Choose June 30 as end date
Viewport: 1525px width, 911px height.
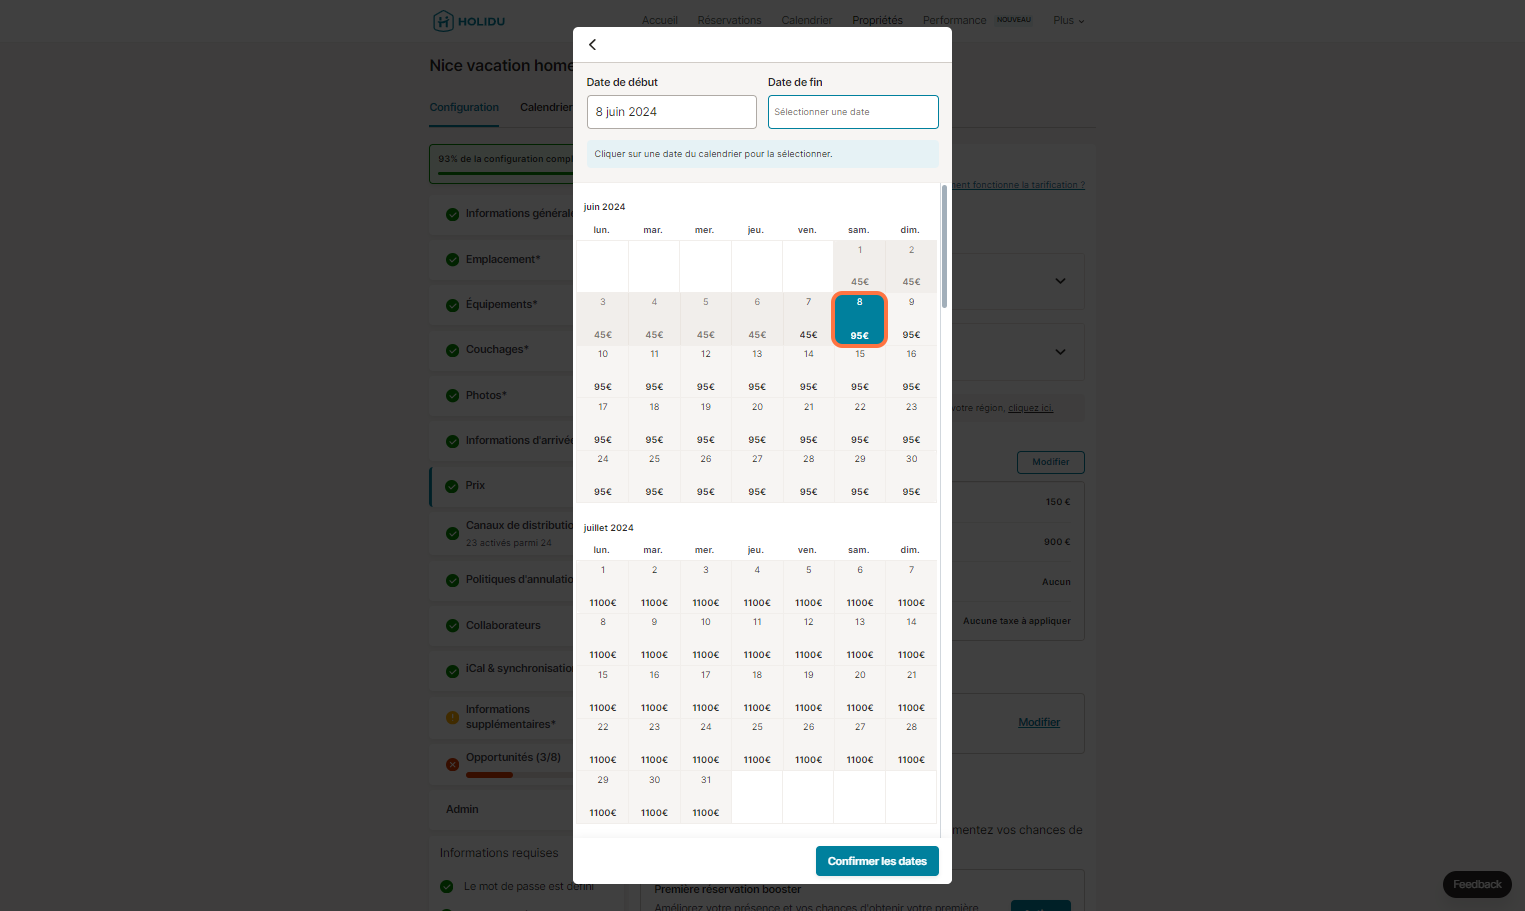(x=911, y=476)
